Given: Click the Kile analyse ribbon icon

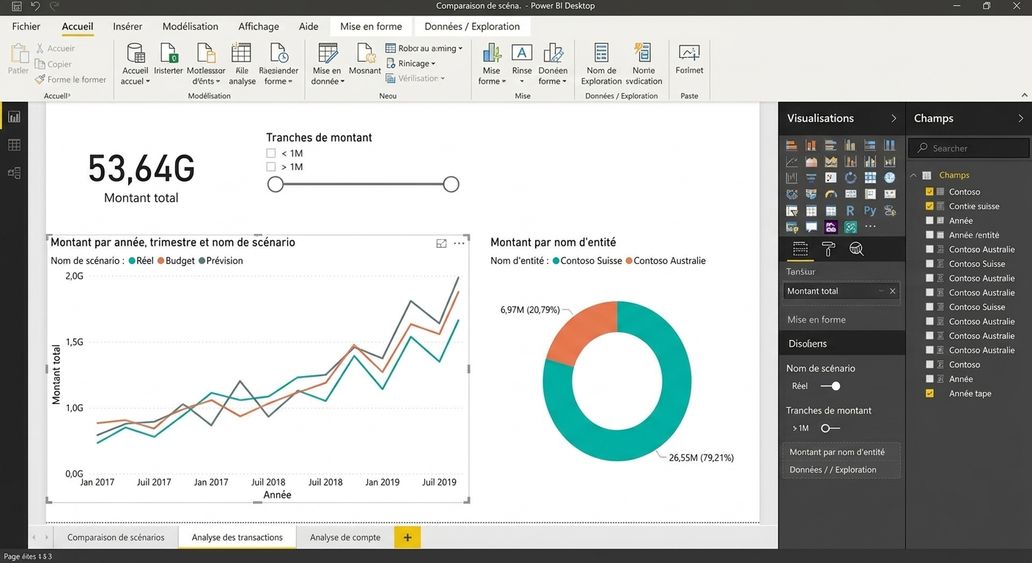Looking at the screenshot, I should pos(242,64).
